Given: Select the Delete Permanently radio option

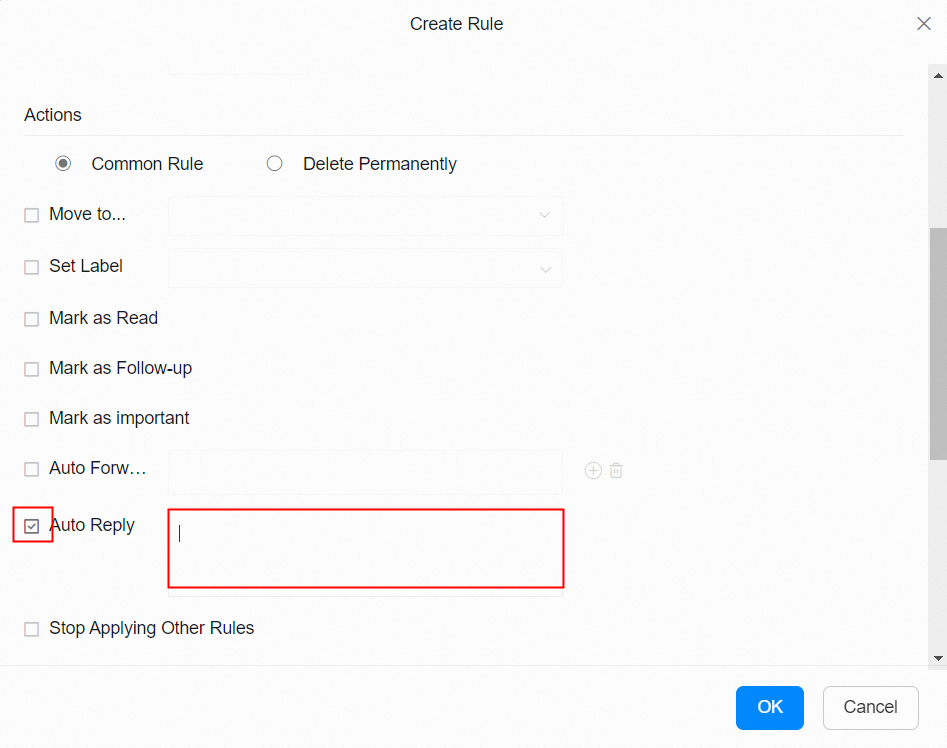Looking at the screenshot, I should 275,164.
